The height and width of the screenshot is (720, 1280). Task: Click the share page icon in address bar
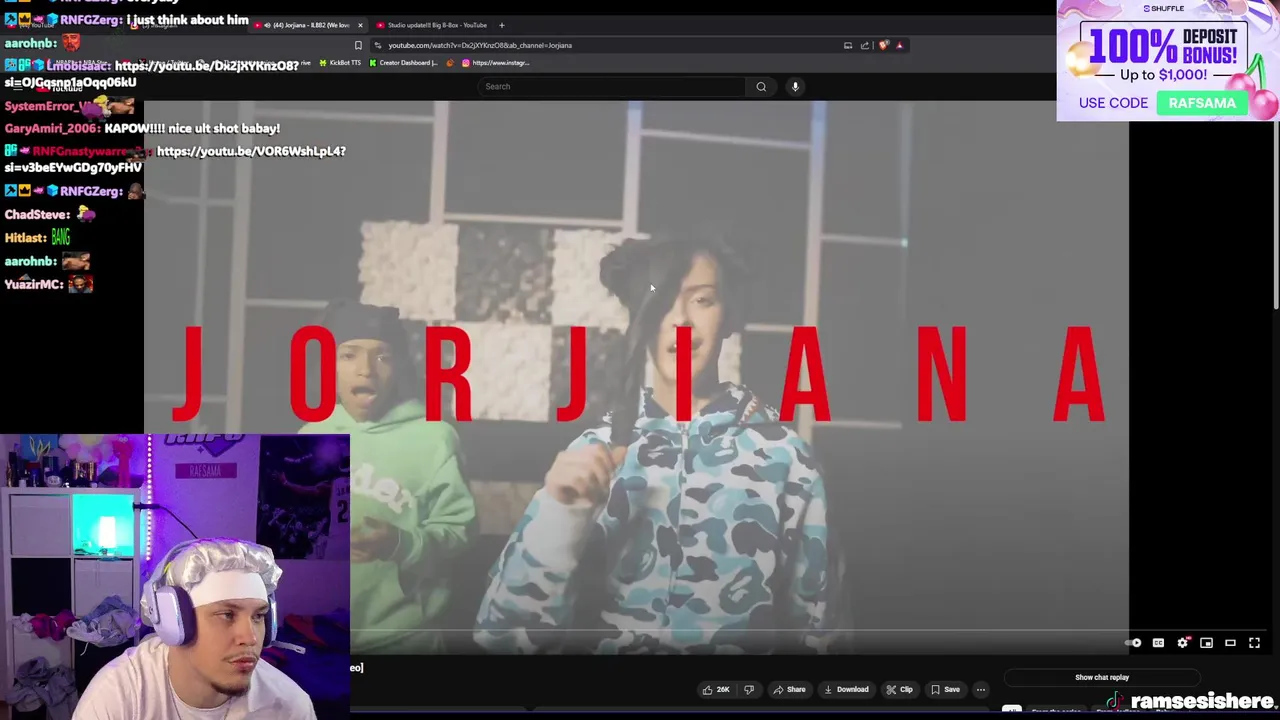click(x=865, y=45)
